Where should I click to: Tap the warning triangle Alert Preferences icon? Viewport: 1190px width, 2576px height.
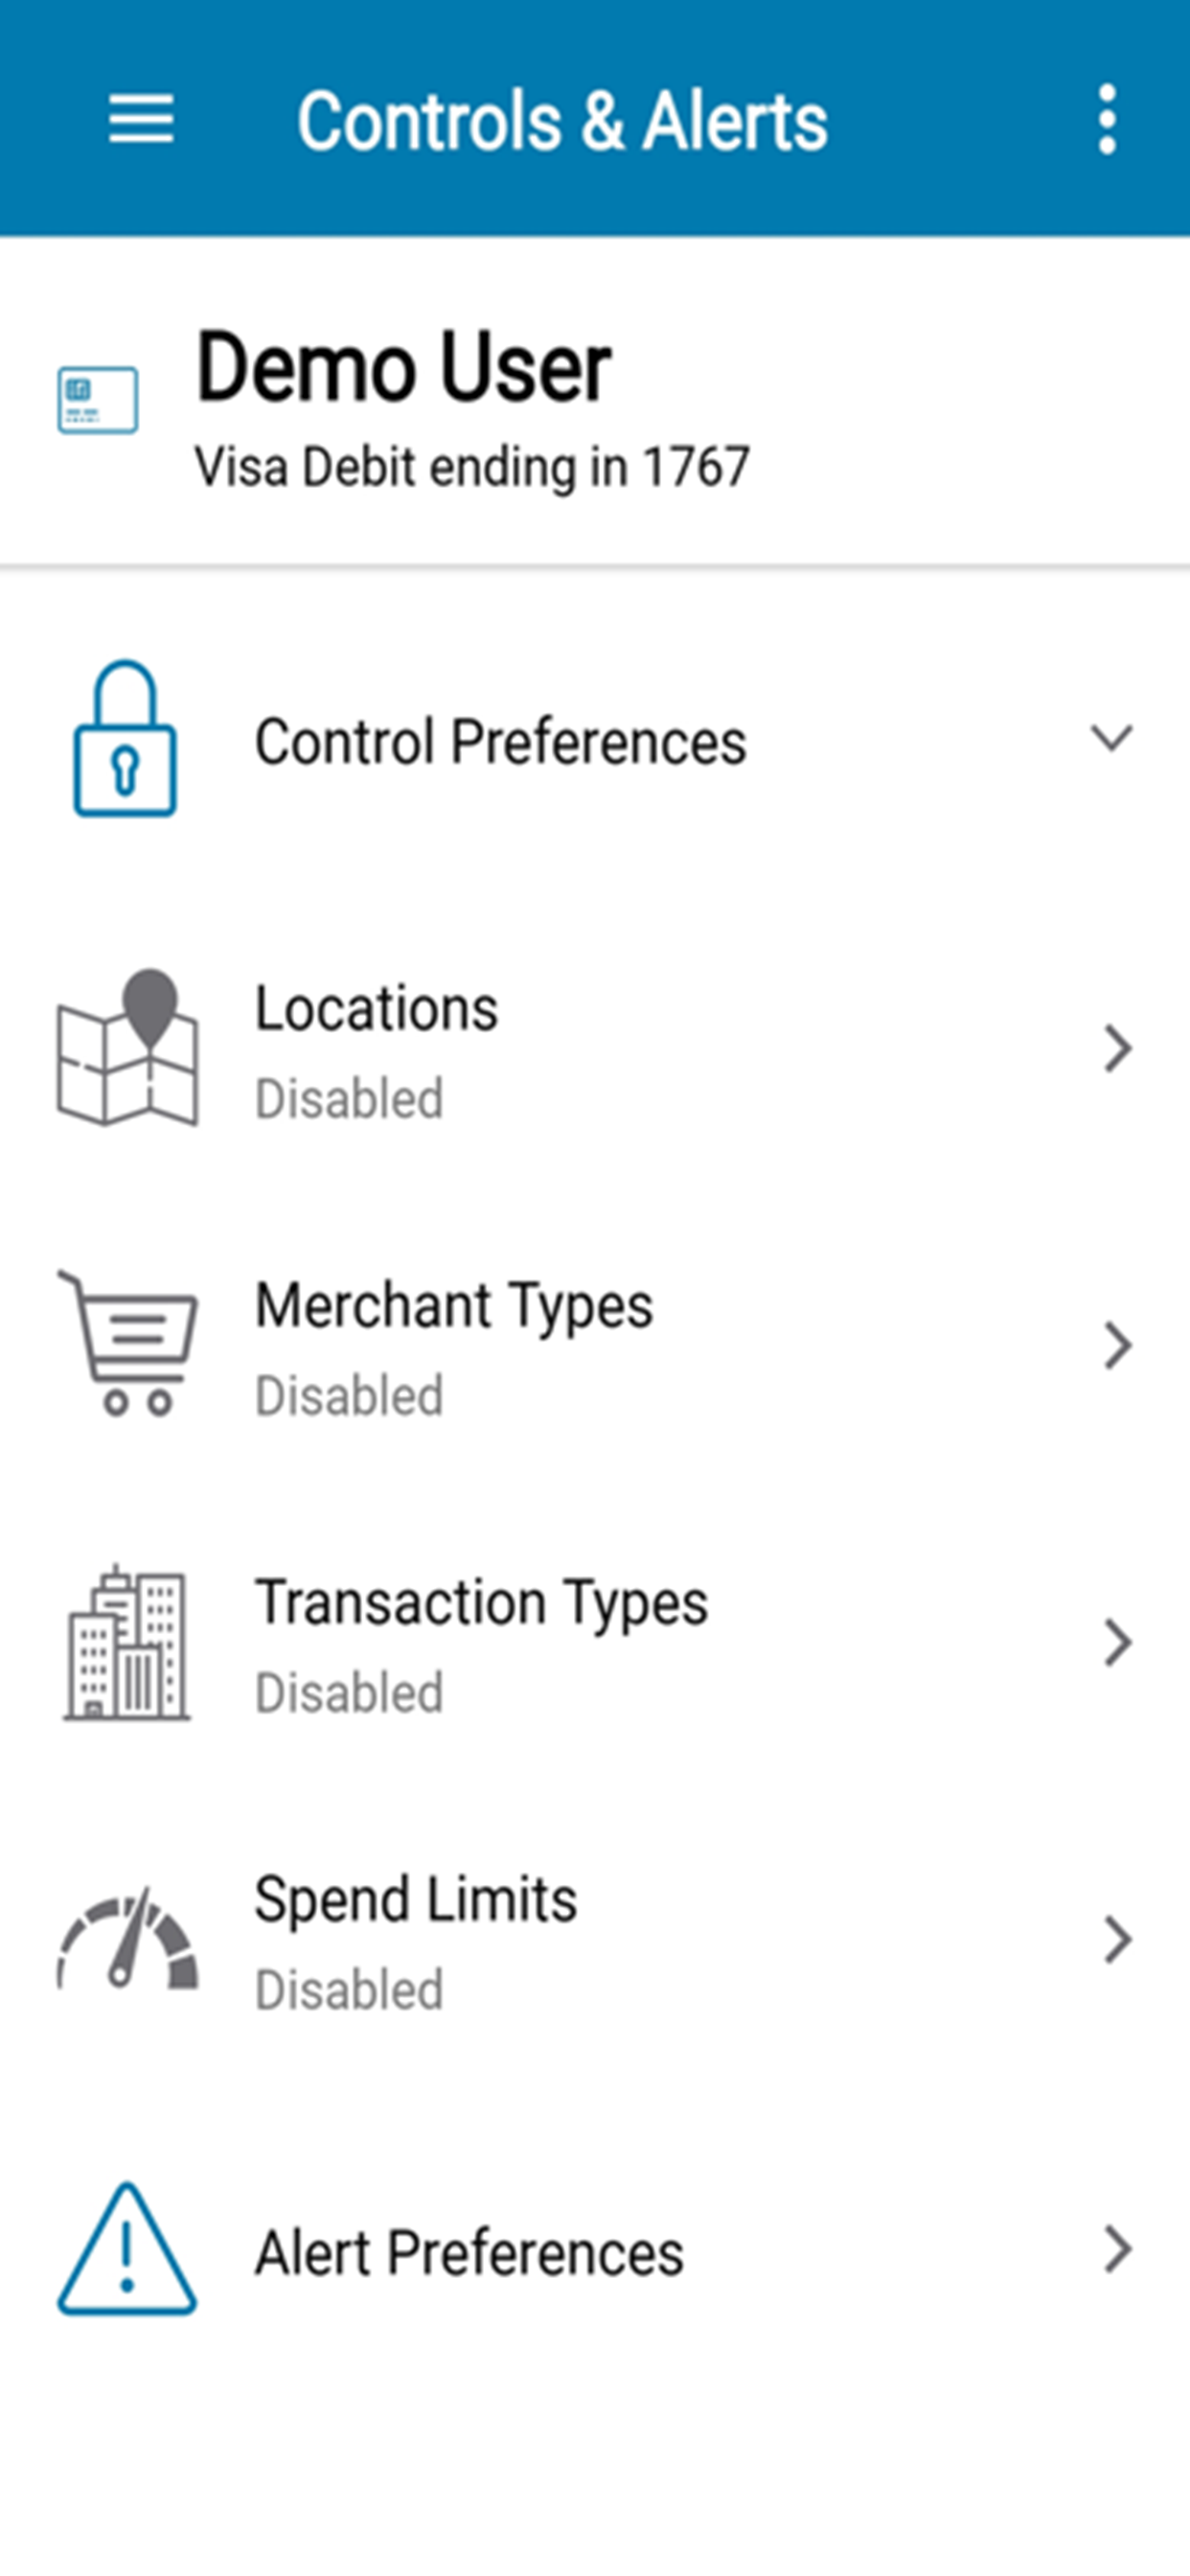[x=127, y=2248]
